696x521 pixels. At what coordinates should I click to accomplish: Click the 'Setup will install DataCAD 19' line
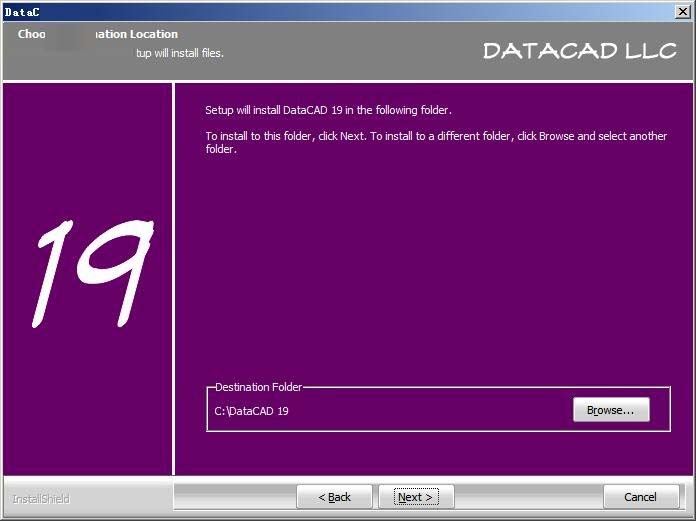pyautogui.click(x=328, y=110)
